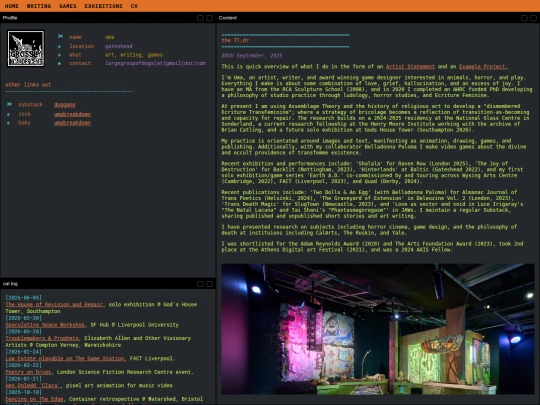This screenshot has width=540, height=405.
Task: Click the call log panel title
Action: tap(10, 284)
